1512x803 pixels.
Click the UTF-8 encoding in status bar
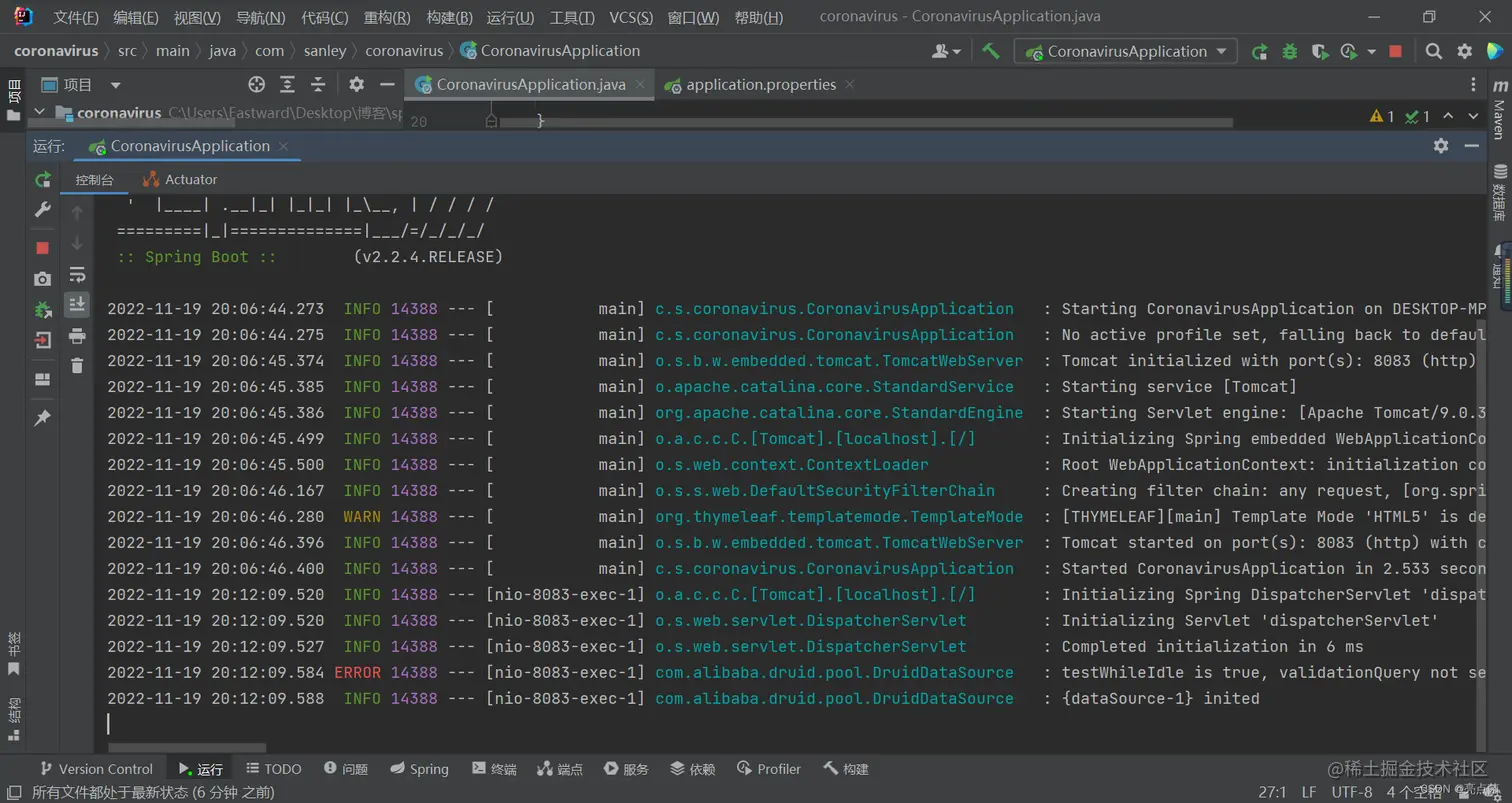coord(1352,792)
